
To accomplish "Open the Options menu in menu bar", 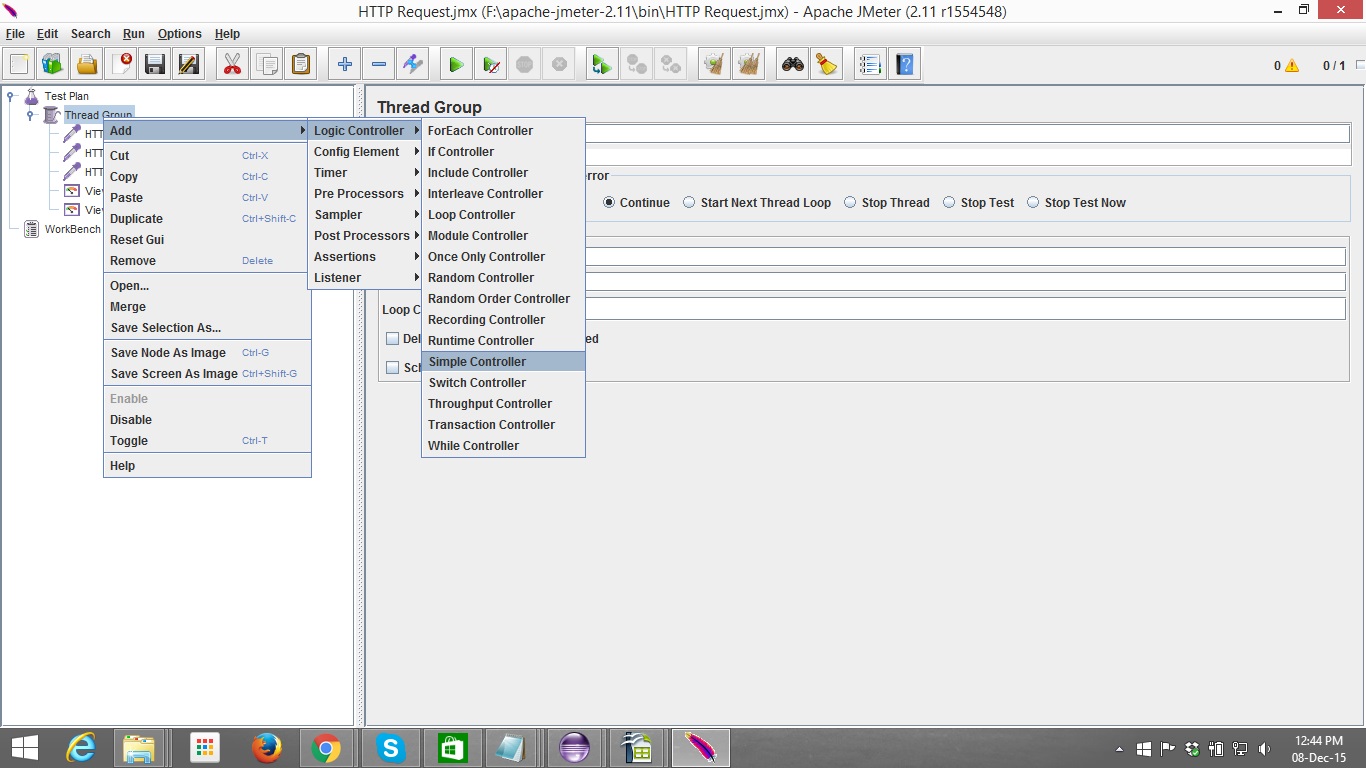I will [x=180, y=34].
